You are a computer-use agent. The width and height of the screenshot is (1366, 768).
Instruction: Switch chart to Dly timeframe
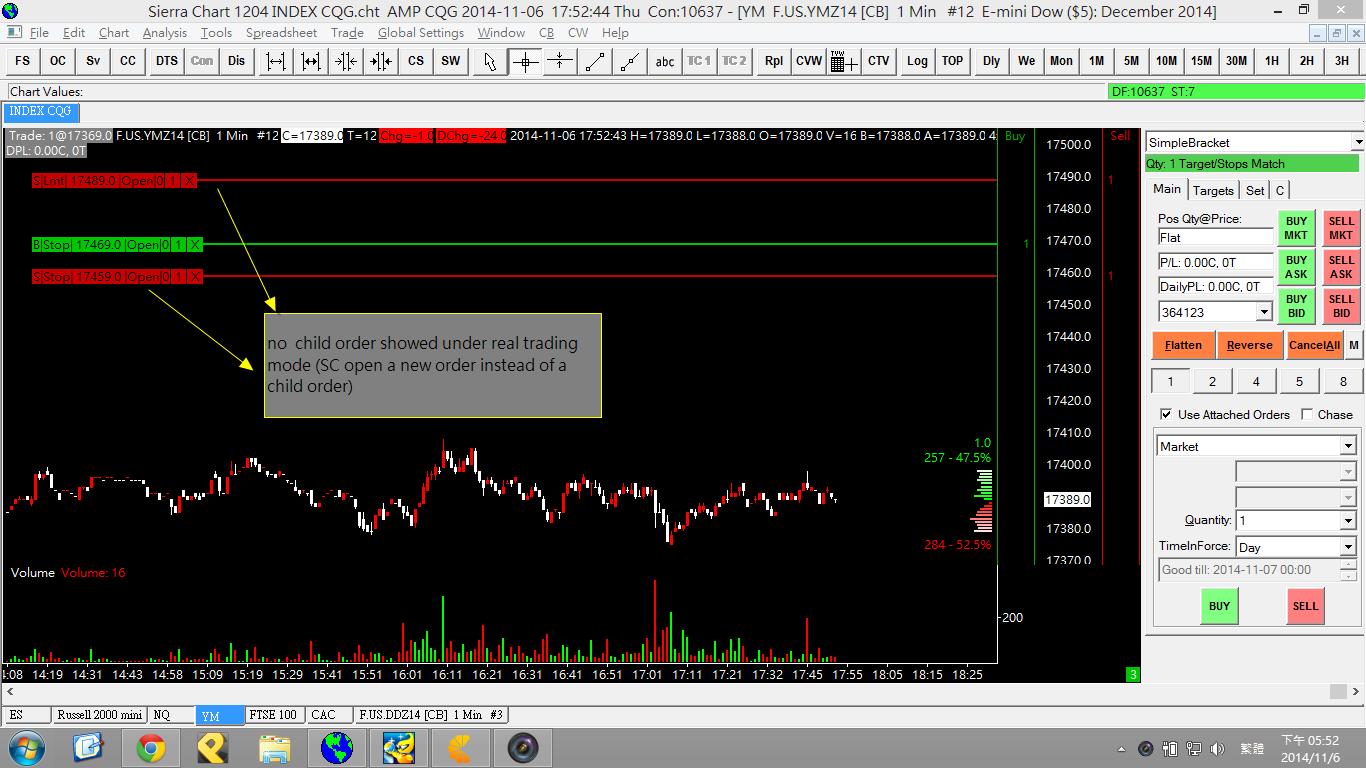[991, 61]
